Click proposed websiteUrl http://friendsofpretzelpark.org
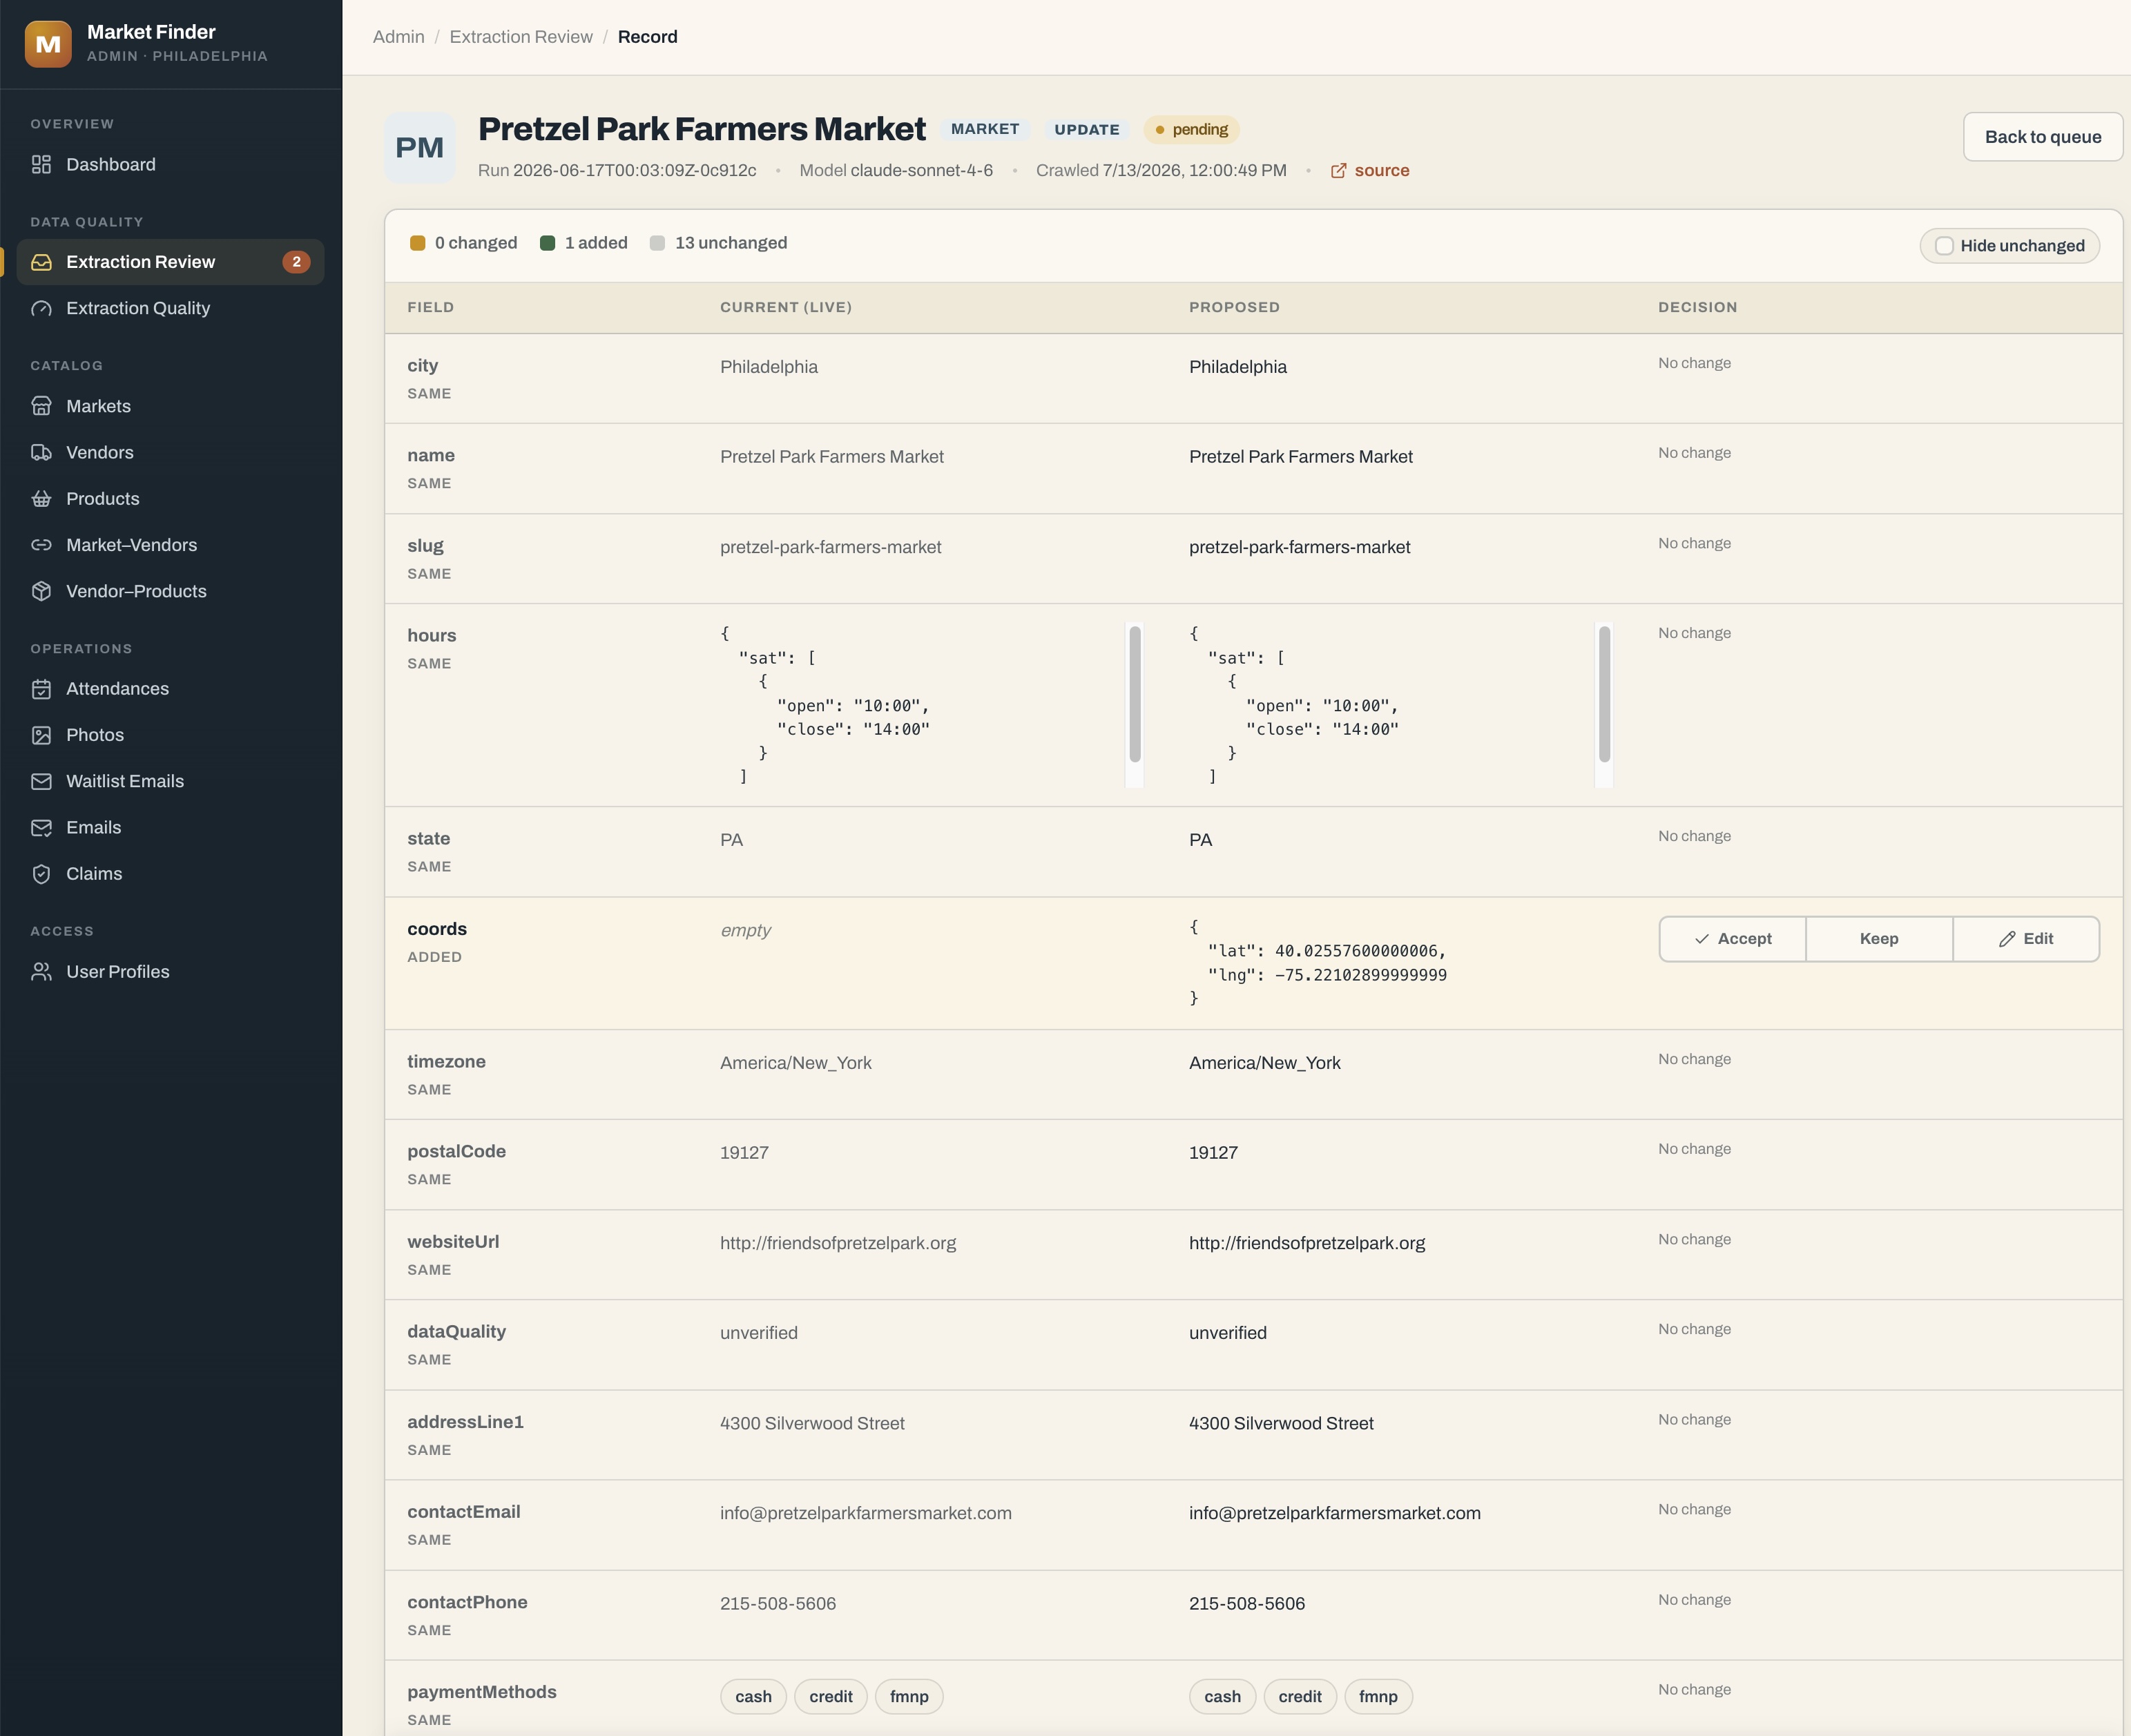Screen dimensions: 2131x1736 coord(1307,1243)
